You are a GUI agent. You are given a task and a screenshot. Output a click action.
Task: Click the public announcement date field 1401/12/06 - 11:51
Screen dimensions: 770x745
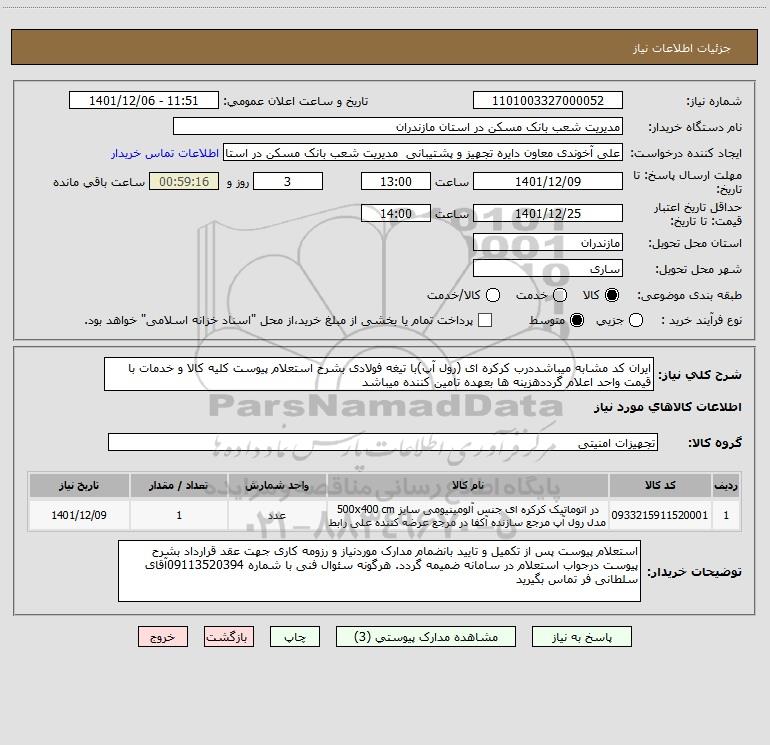143,101
